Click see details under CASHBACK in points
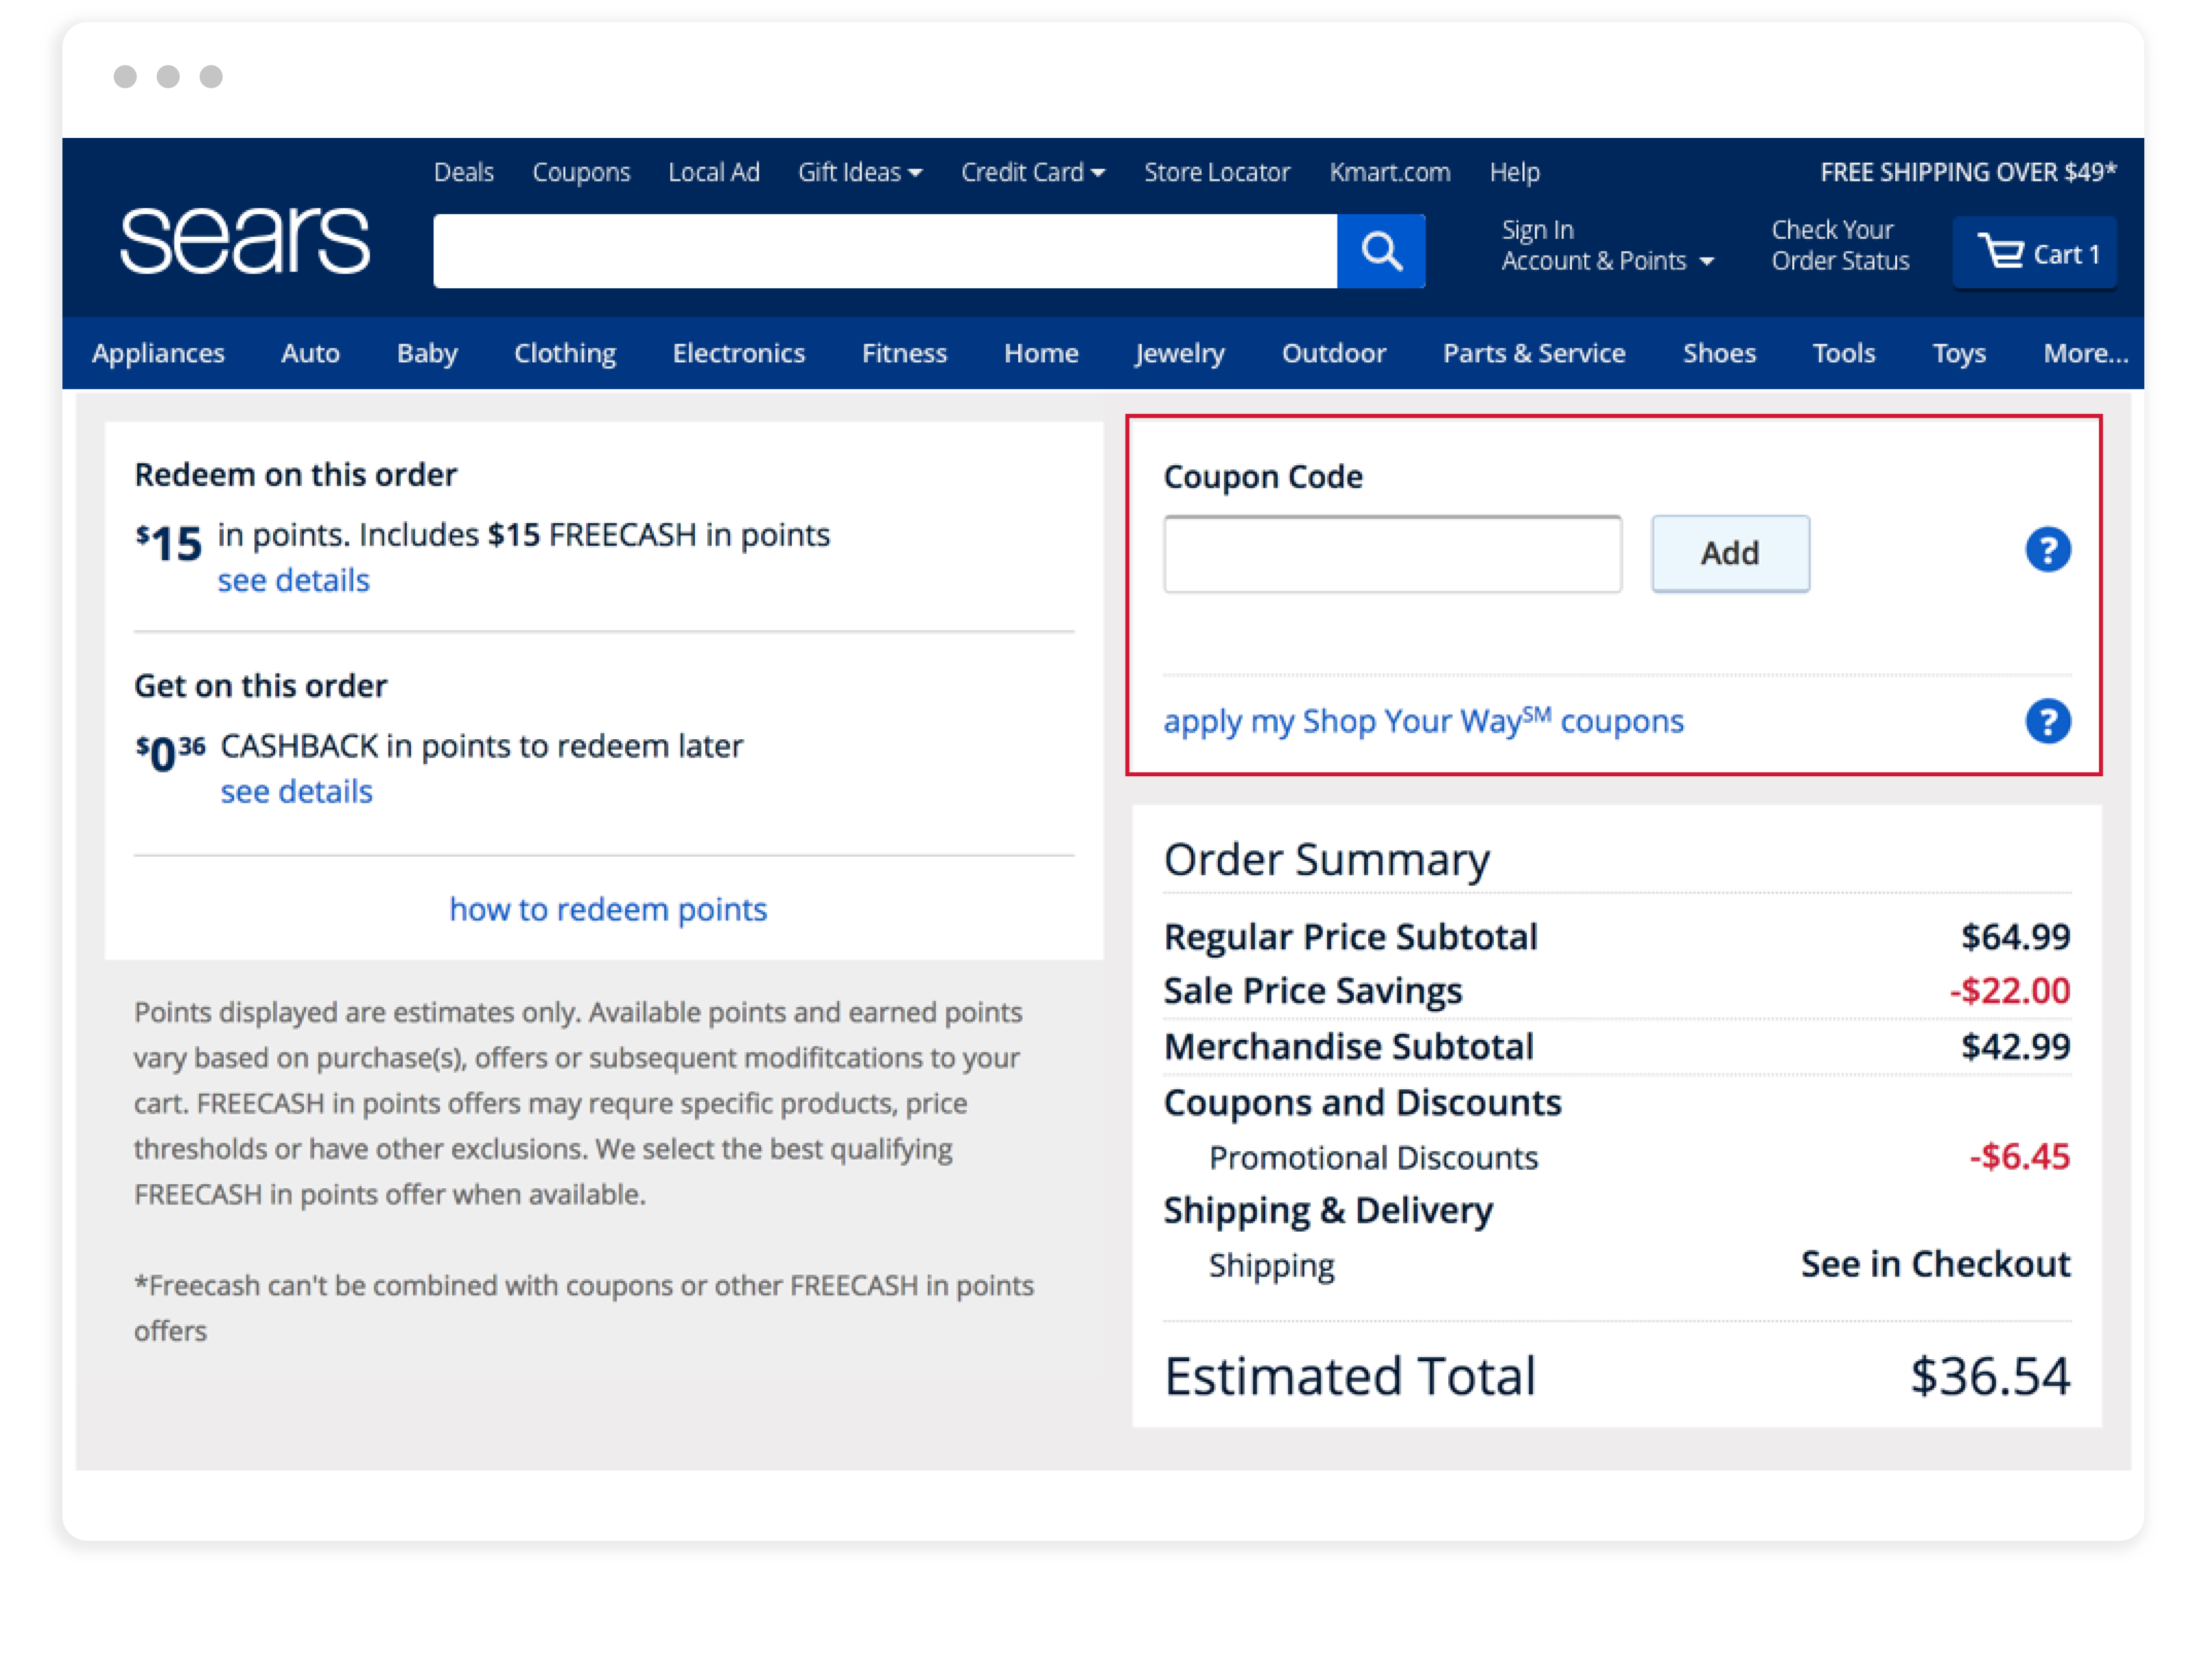Screen dimensions: 2212x1680 point(296,791)
